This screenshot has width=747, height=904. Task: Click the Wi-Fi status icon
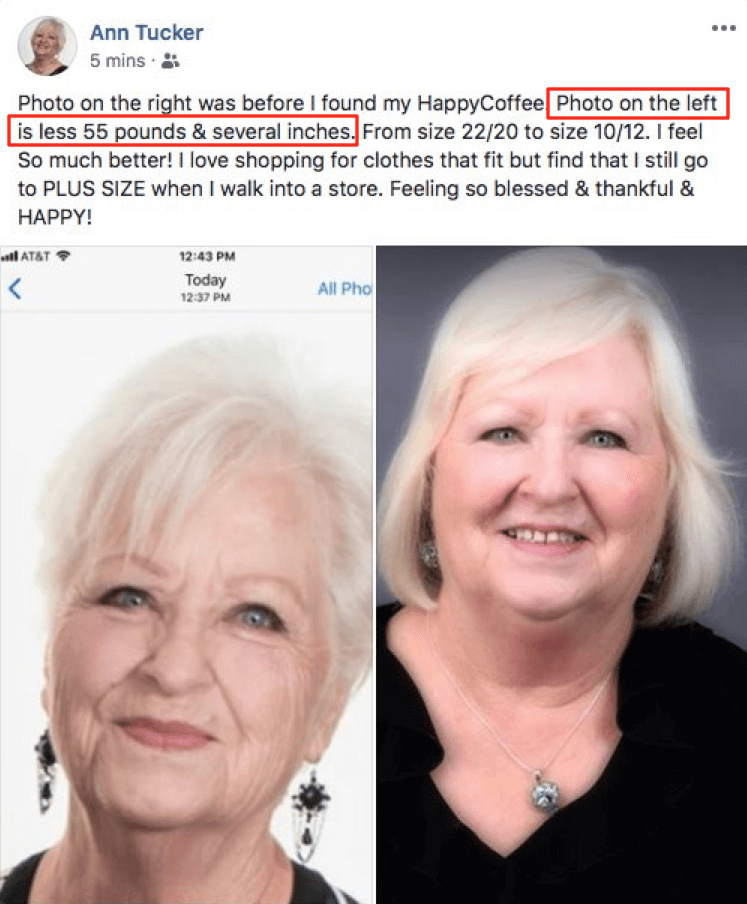pos(63,255)
